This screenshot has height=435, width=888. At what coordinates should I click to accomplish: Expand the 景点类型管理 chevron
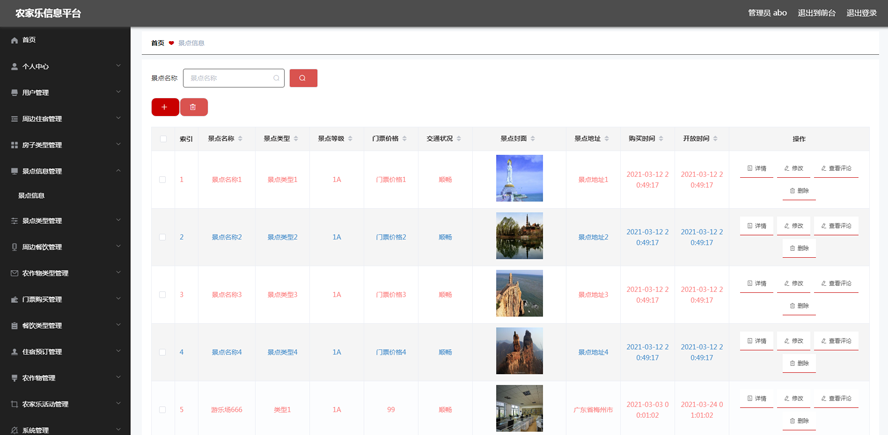(x=118, y=220)
